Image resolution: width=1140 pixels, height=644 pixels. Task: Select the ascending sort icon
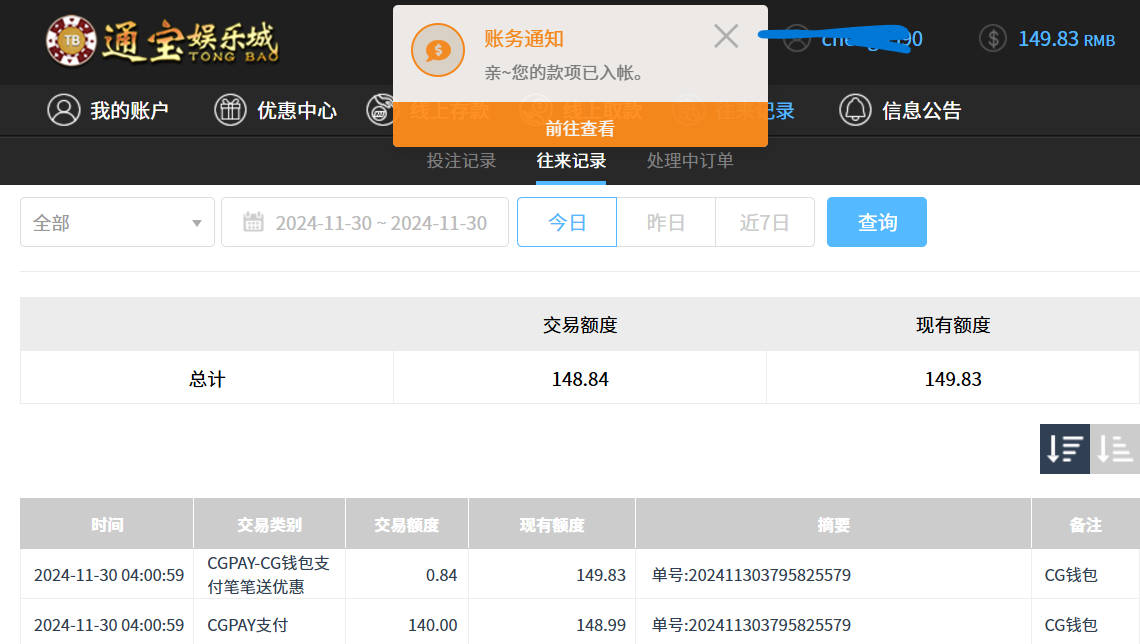pyautogui.click(x=1114, y=448)
